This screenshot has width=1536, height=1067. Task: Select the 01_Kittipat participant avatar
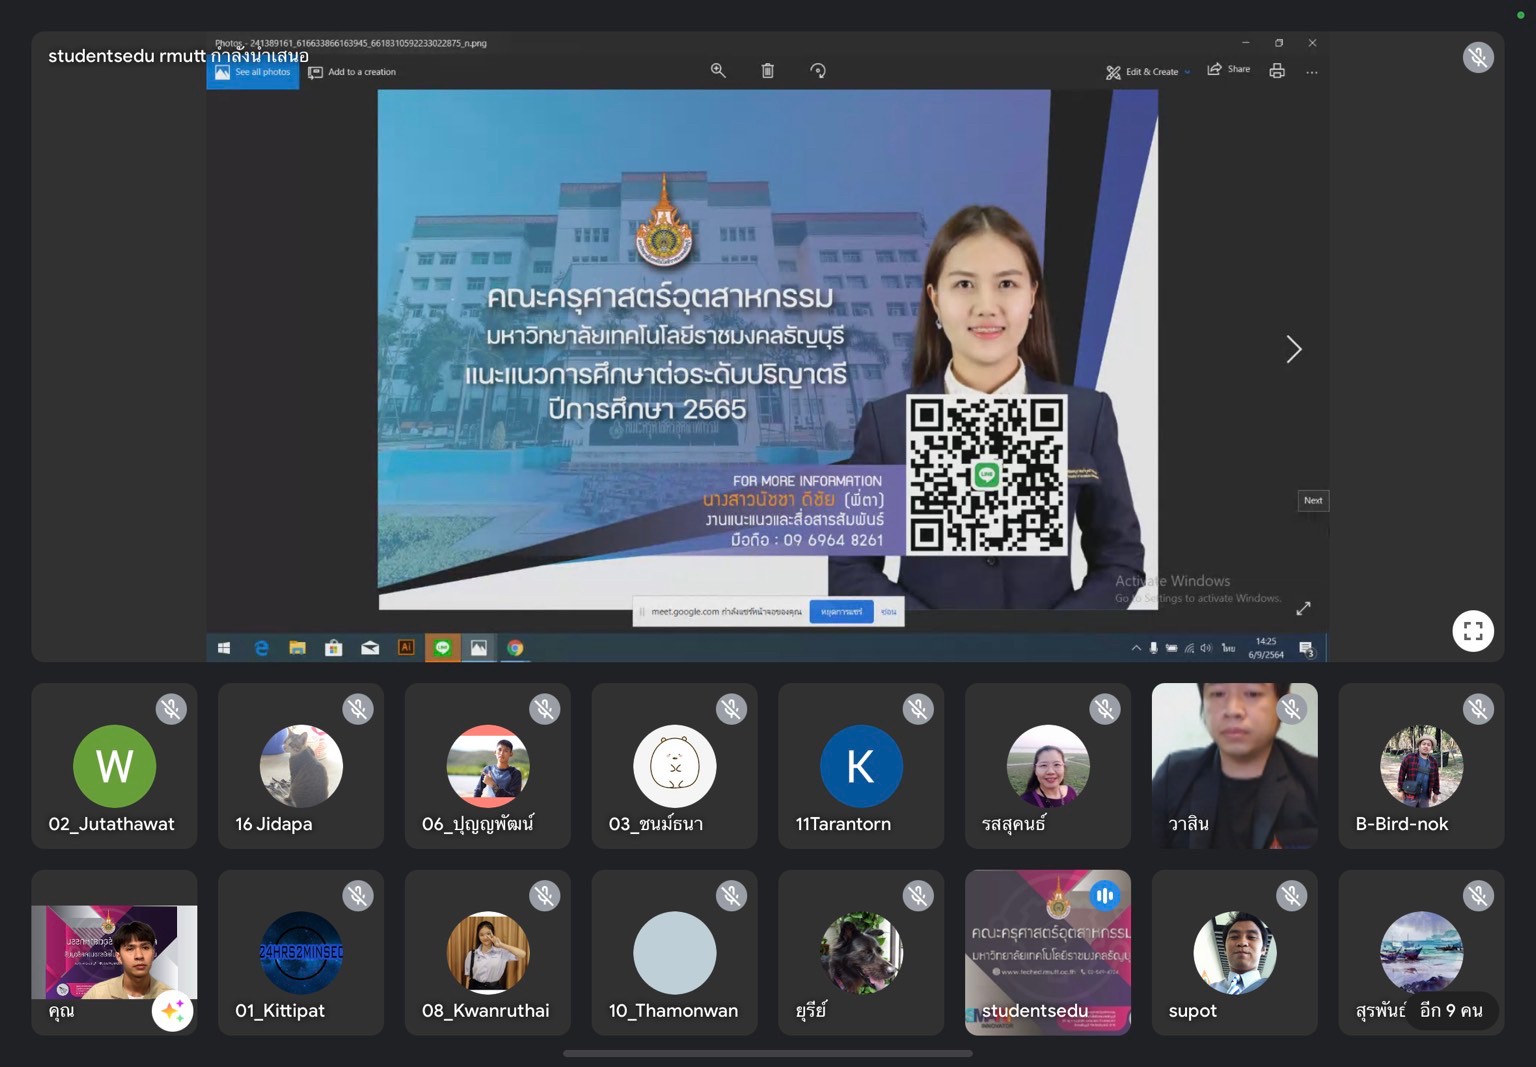(301, 953)
